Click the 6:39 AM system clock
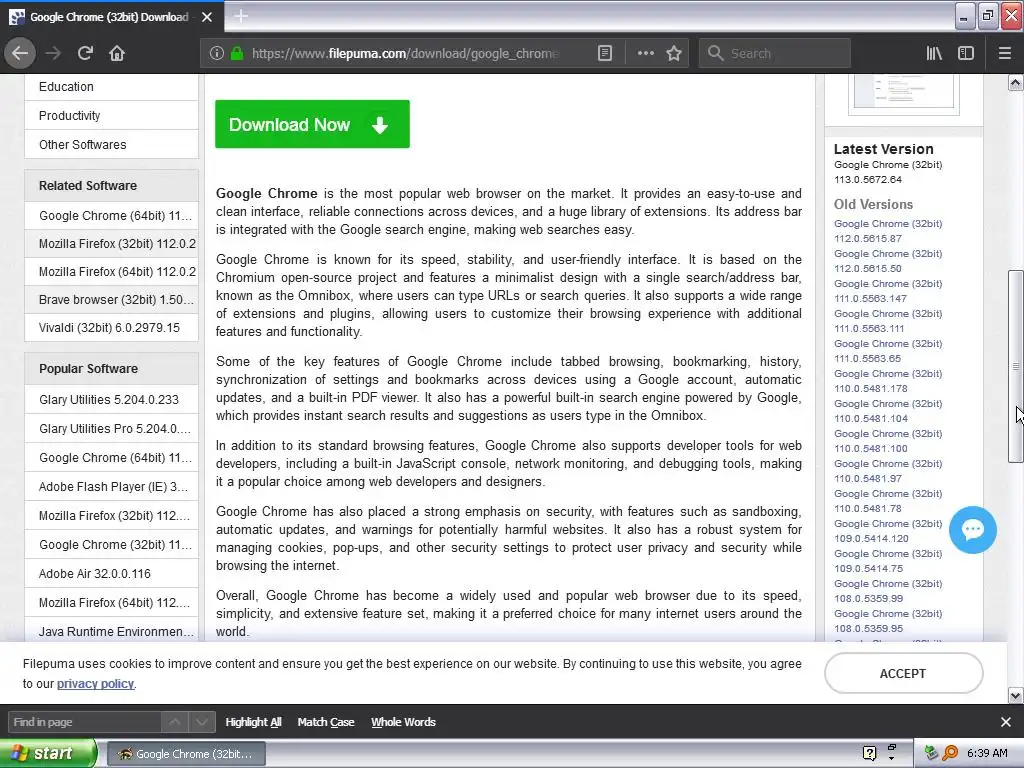Screen dimensions: 1024x768 tap(987, 753)
